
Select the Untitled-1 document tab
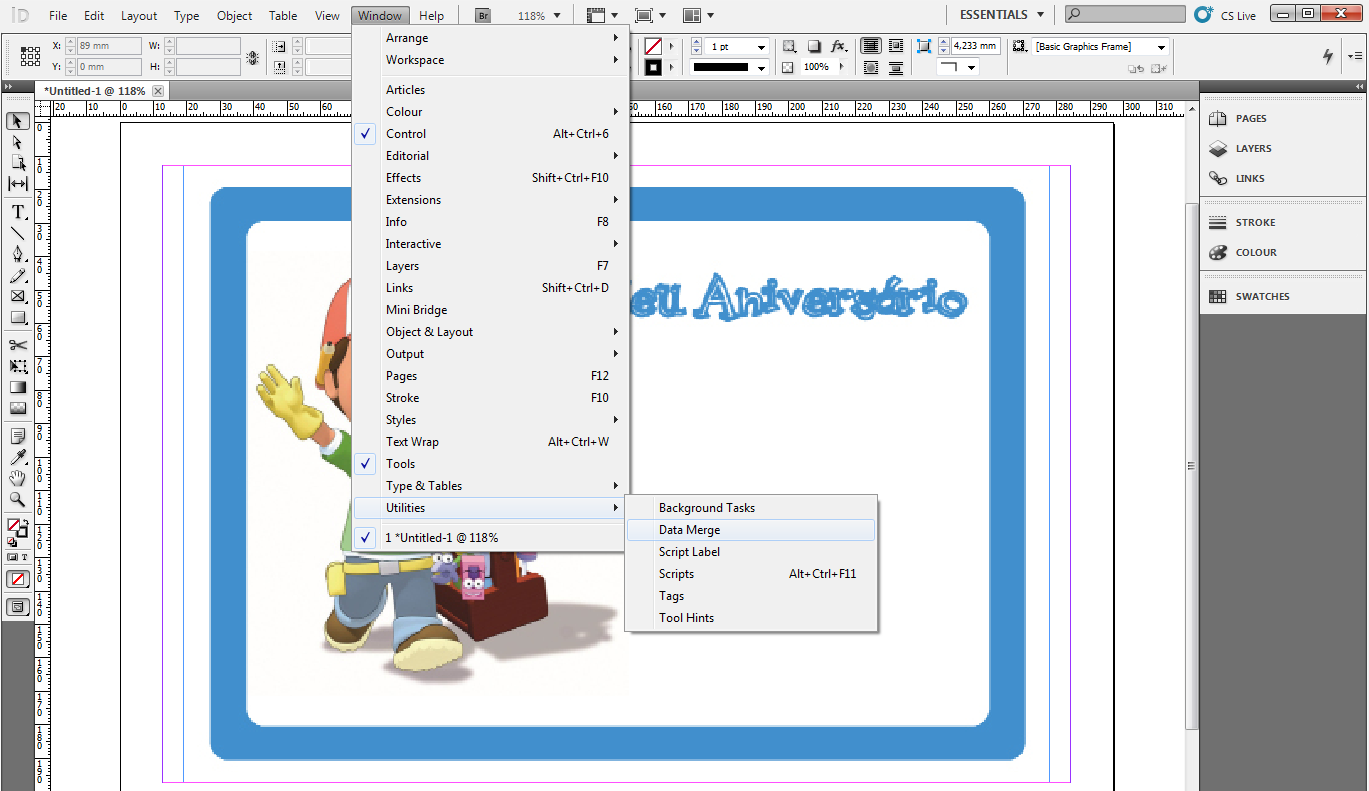coord(96,90)
